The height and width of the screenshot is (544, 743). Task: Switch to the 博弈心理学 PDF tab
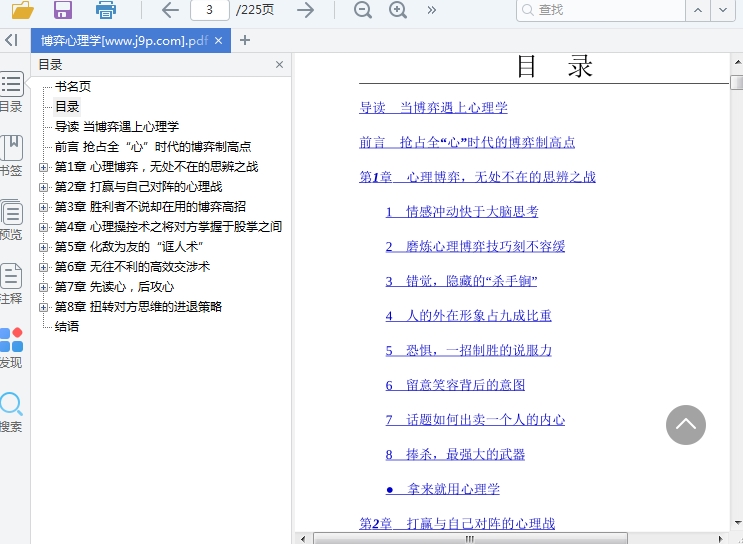click(x=124, y=41)
